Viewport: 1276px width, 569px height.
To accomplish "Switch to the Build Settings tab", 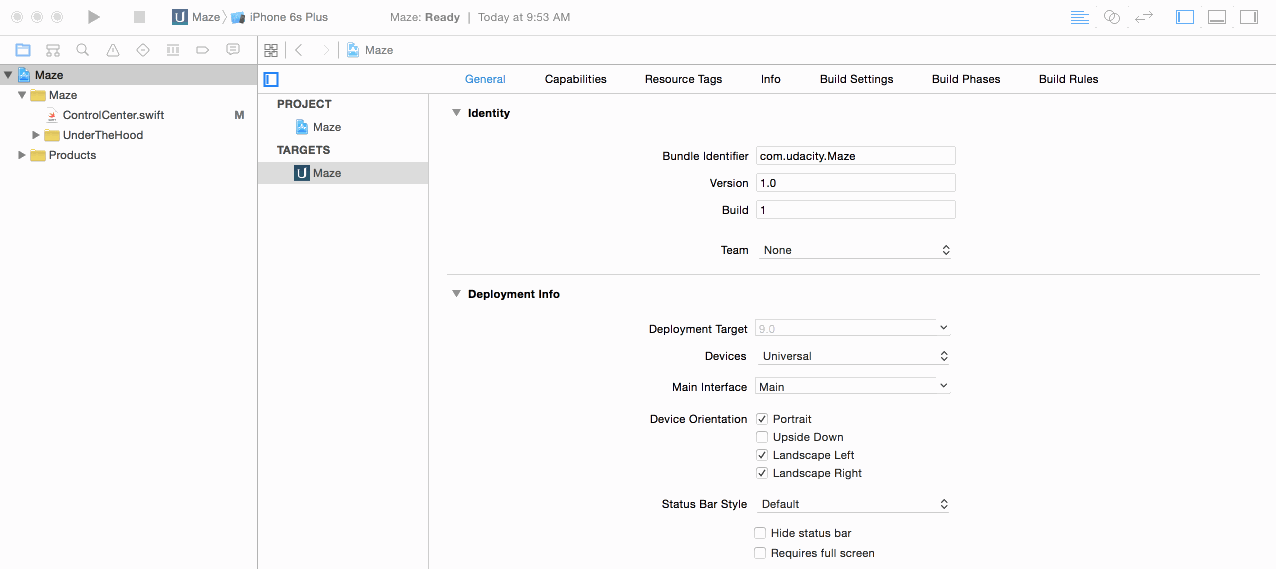I will (857, 79).
